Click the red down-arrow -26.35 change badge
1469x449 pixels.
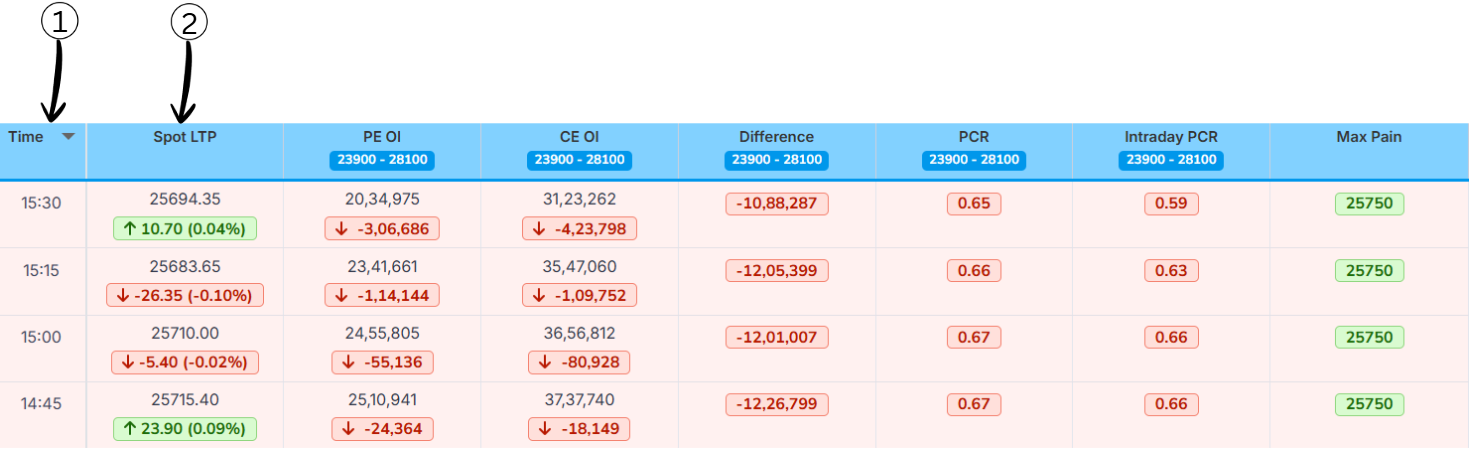(185, 295)
